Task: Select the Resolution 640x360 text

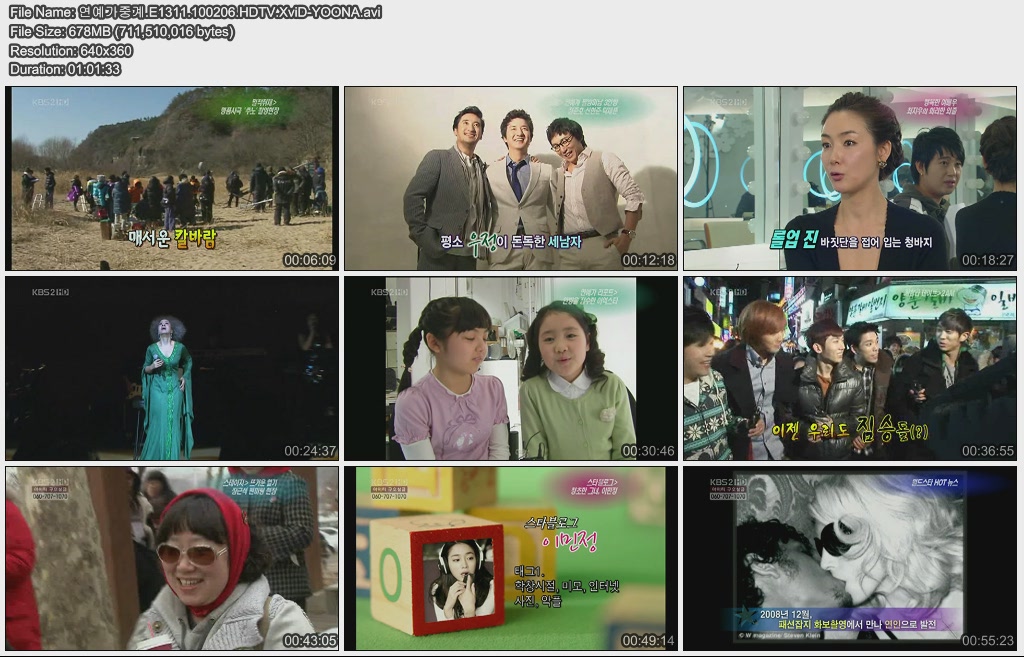Action: coord(70,50)
